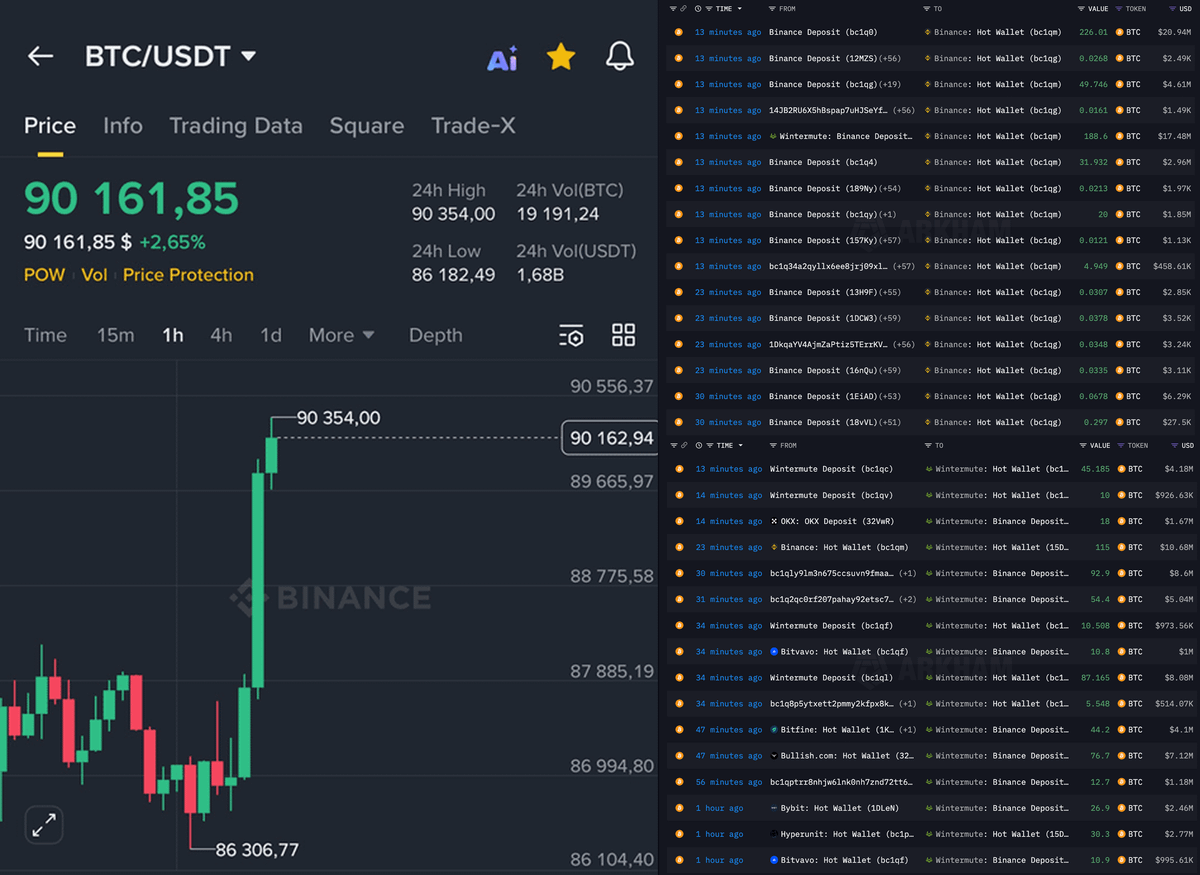The width and height of the screenshot is (1200, 875).
Task: Click the $20.94M USD value
Action: point(1174,32)
